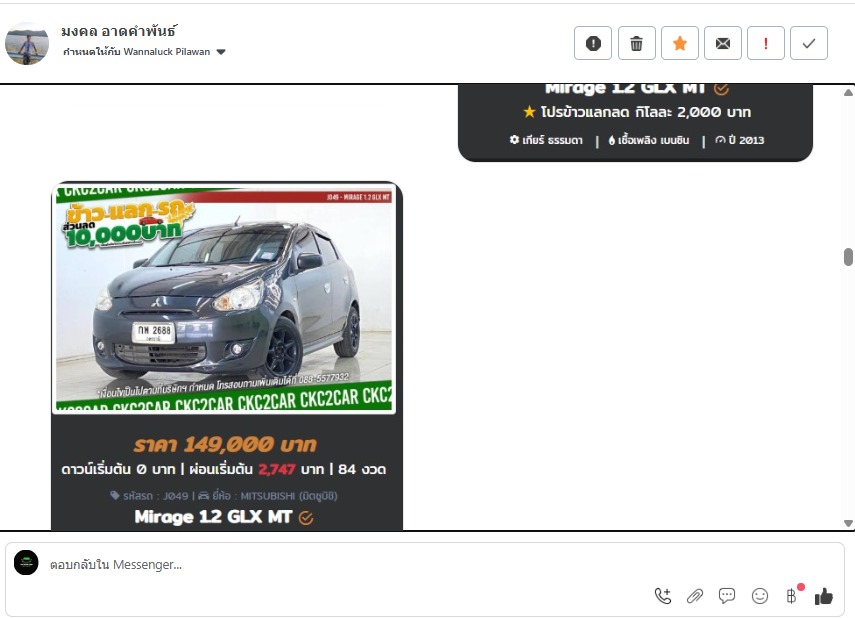Screen dimensions: 855x618
Task: Mark conversation as spam with exclamation octagon icon
Action: point(593,43)
